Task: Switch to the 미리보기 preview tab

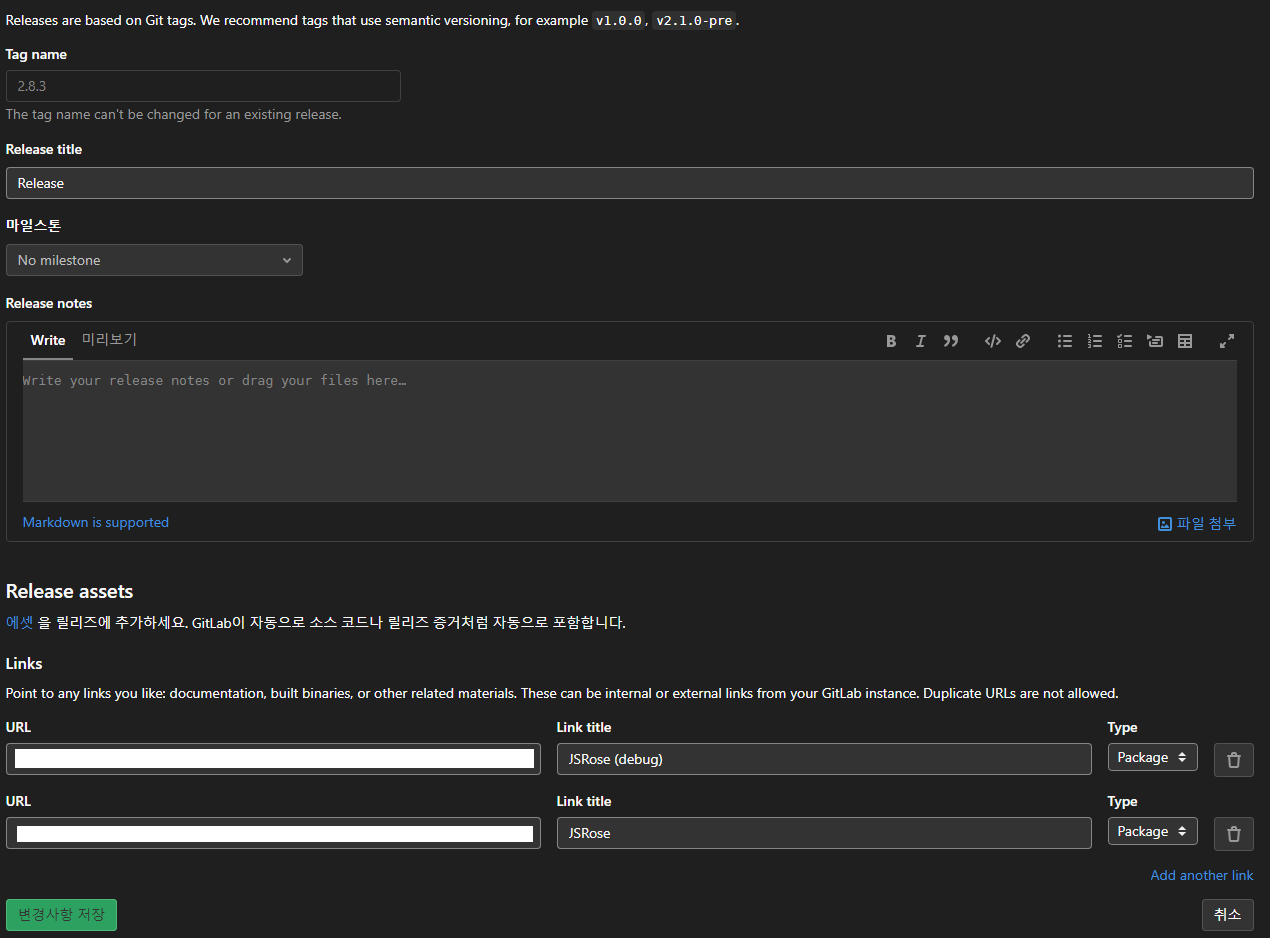Action: click(x=109, y=339)
